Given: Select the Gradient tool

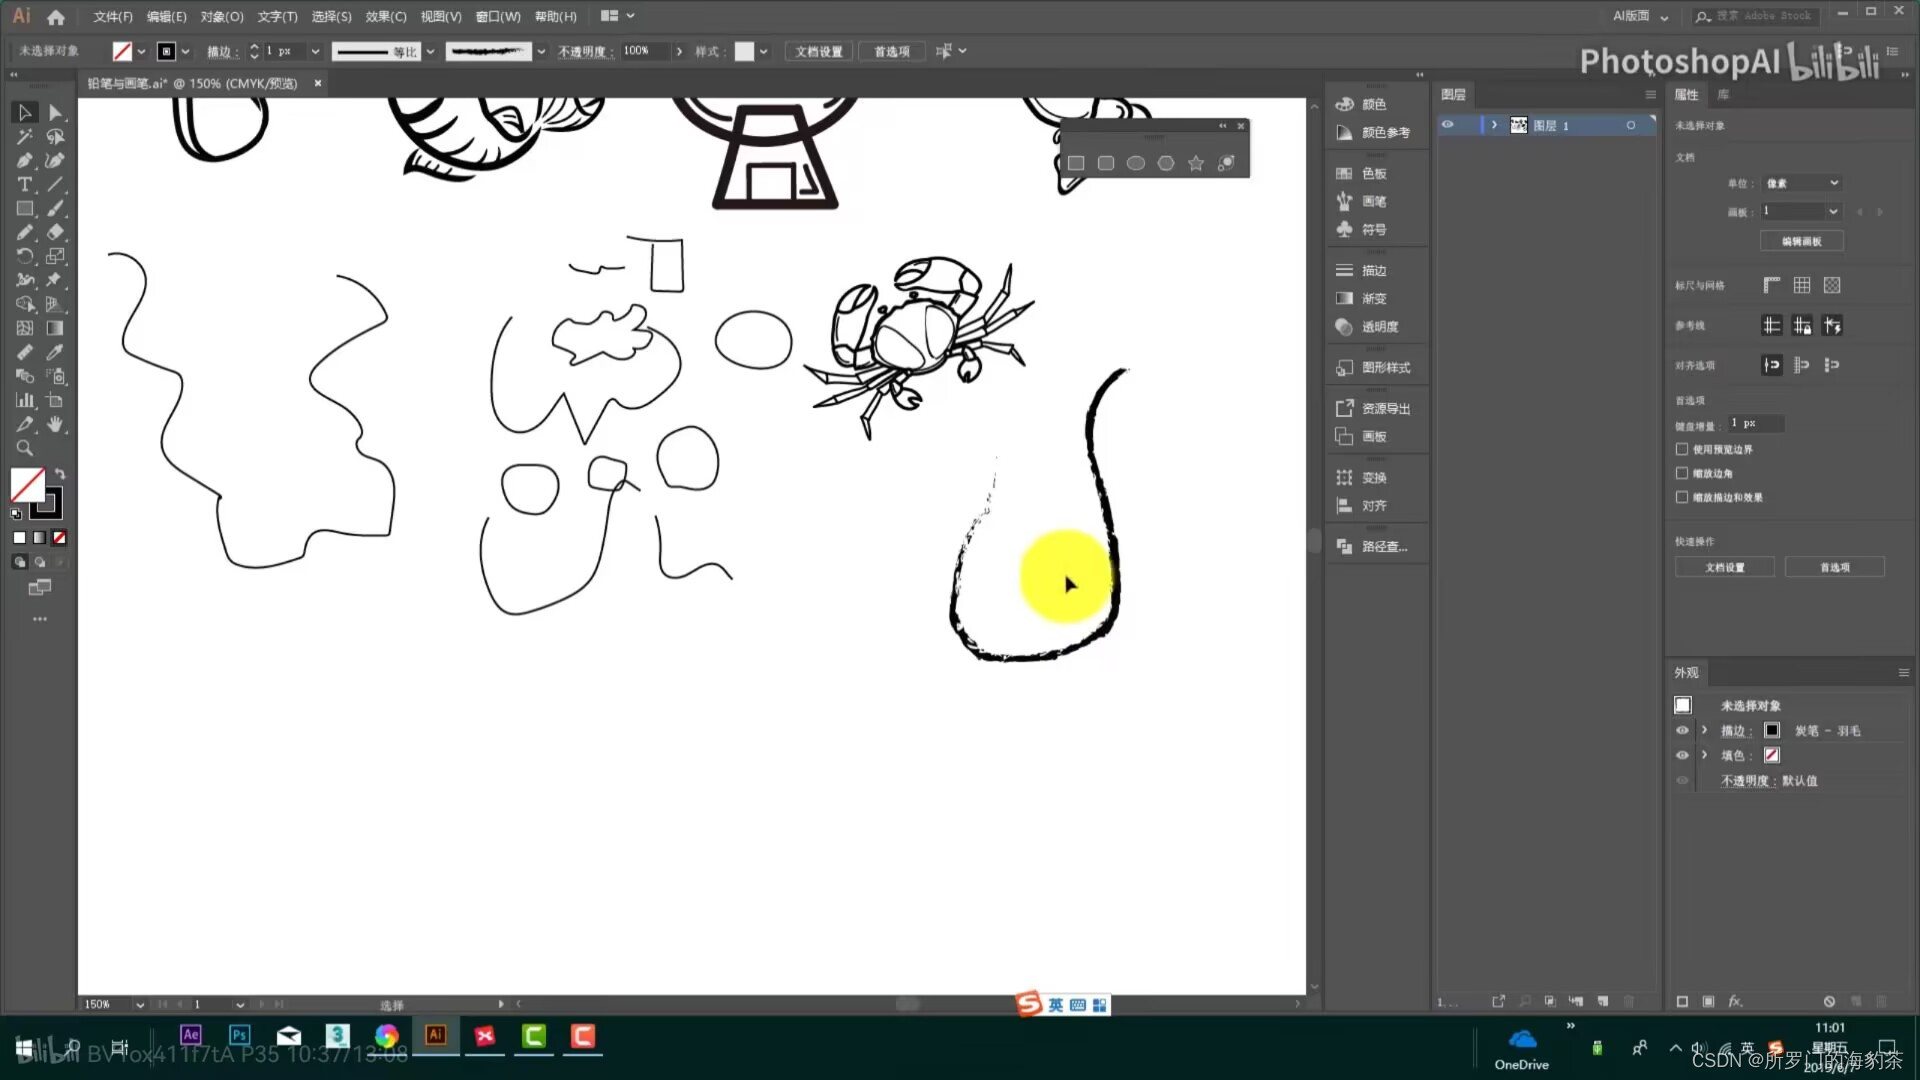Looking at the screenshot, I should pyautogui.click(x=55, y=329).
